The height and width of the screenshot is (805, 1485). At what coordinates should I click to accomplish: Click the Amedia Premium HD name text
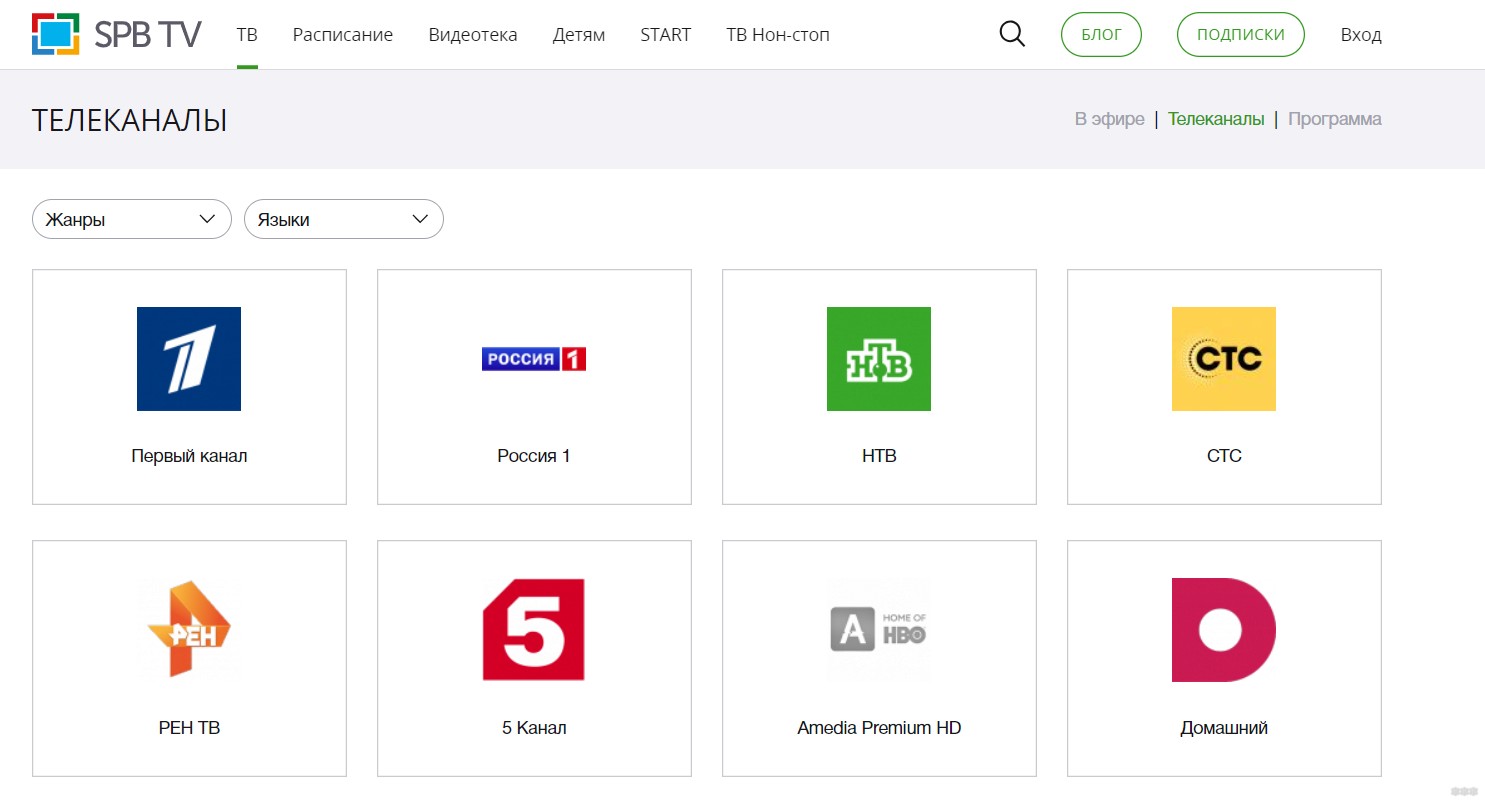coord(879,728)
